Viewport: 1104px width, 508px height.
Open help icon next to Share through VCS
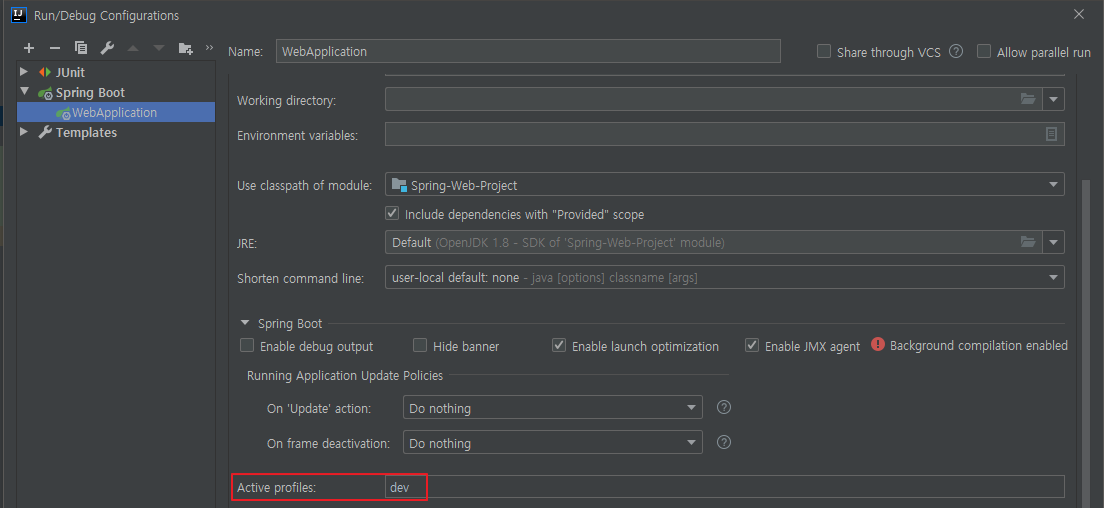point(955,51)
